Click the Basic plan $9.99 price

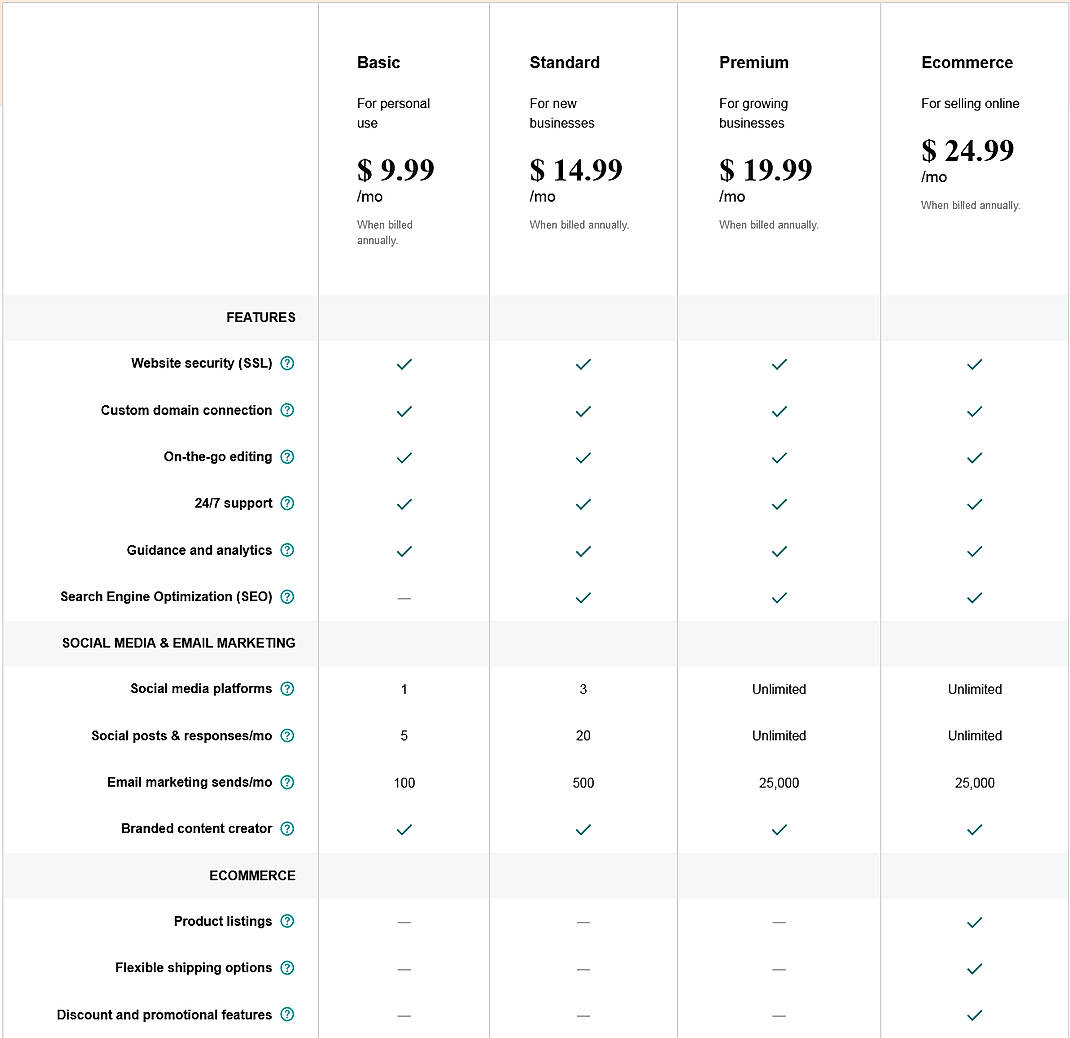tap(395, 170)
